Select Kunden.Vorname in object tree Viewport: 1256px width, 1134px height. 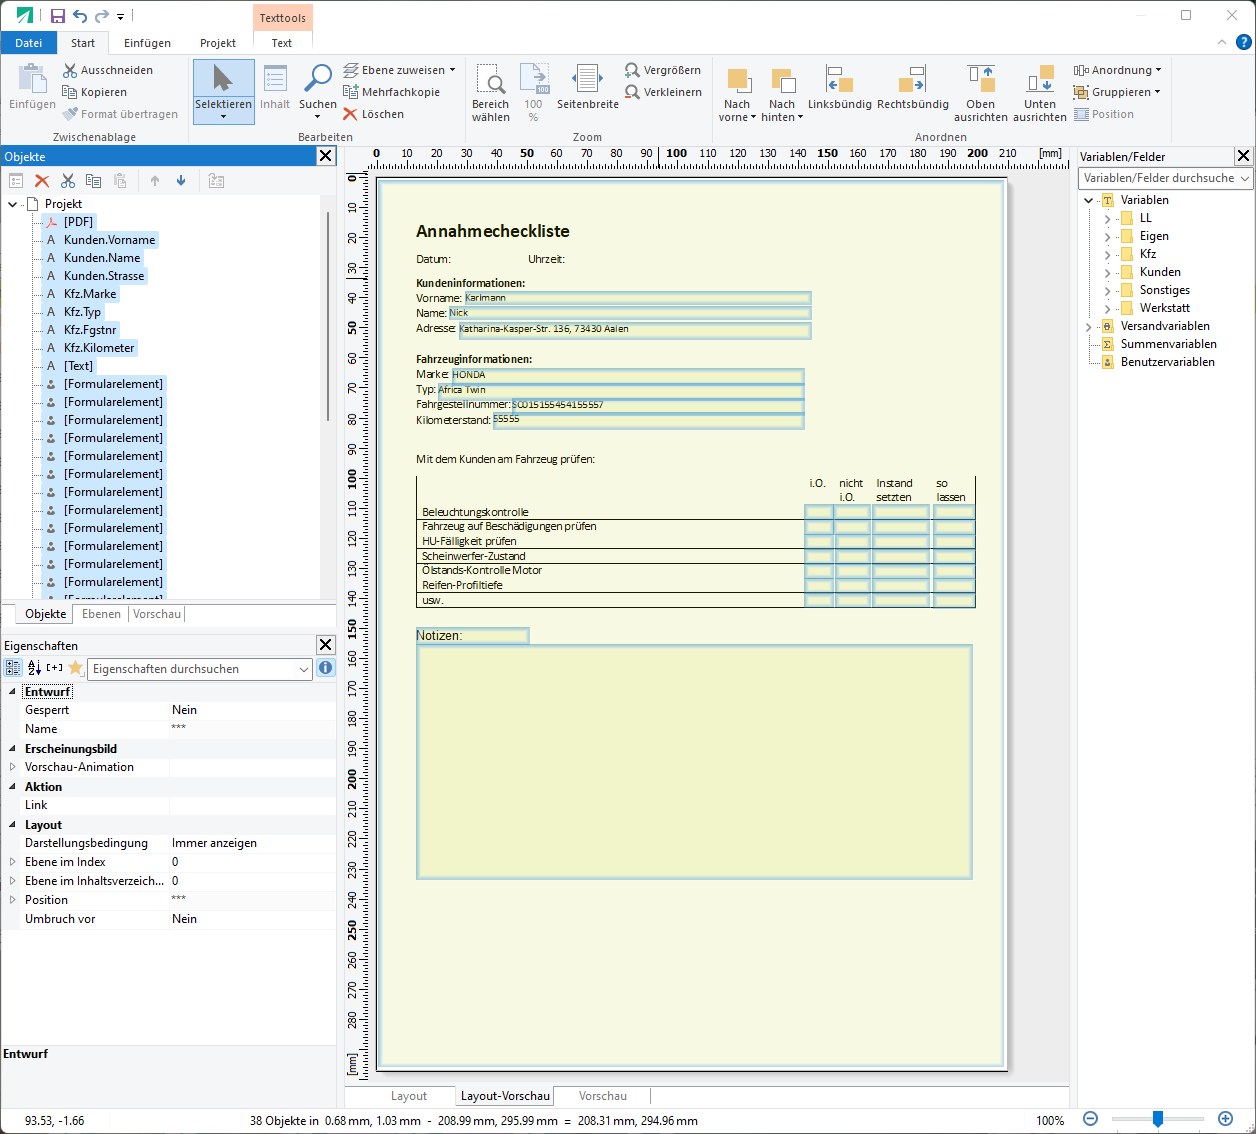pyautogui.click(x=109, y=240)
